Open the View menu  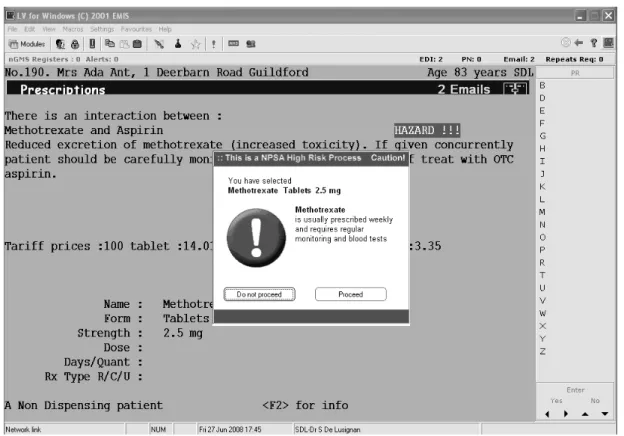[x=49, y=29]
